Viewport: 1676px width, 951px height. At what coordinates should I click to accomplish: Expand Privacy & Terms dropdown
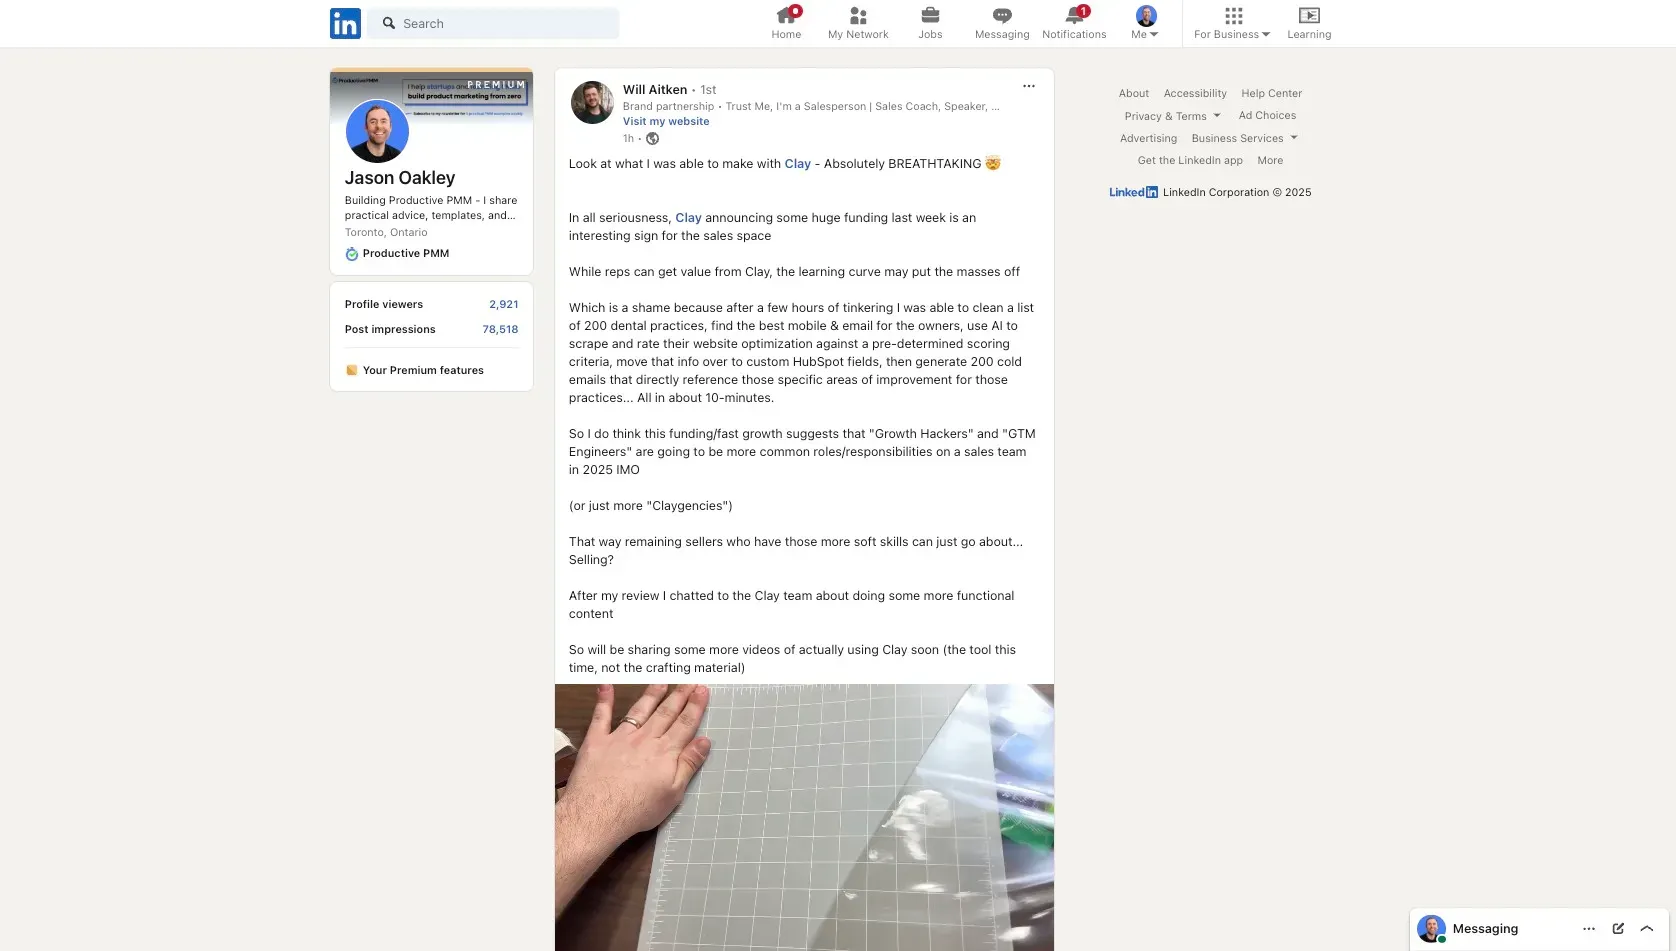(x=1172, y=116)
